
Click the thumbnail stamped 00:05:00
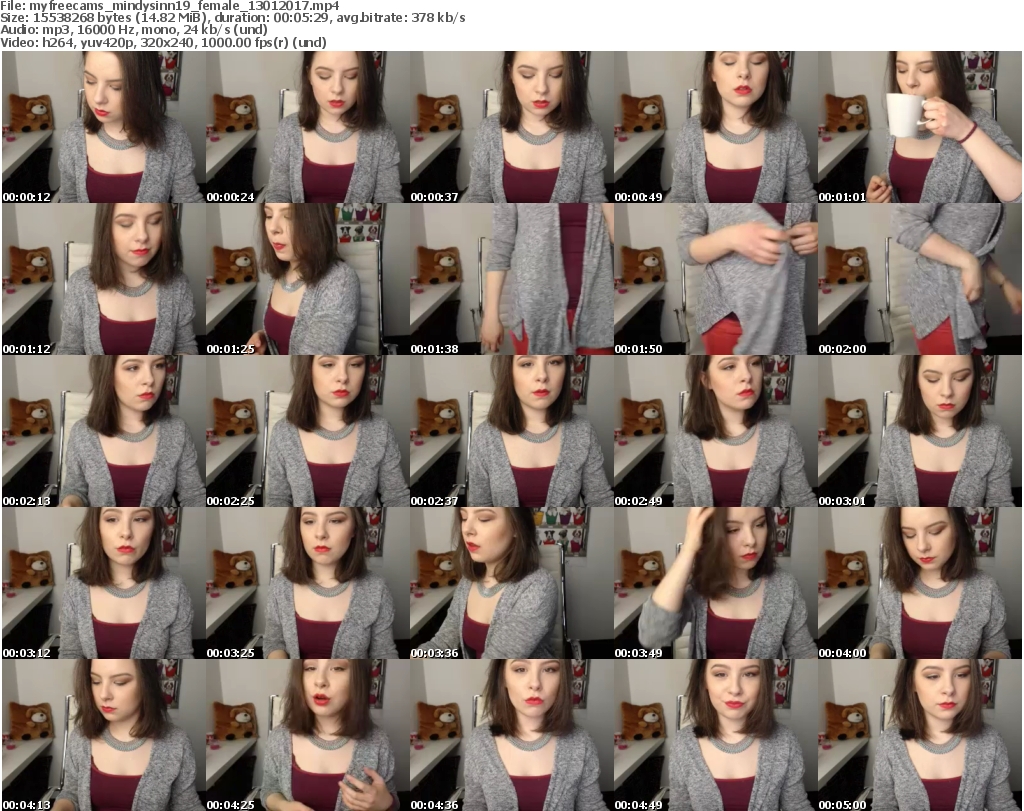tap(920, 735)
